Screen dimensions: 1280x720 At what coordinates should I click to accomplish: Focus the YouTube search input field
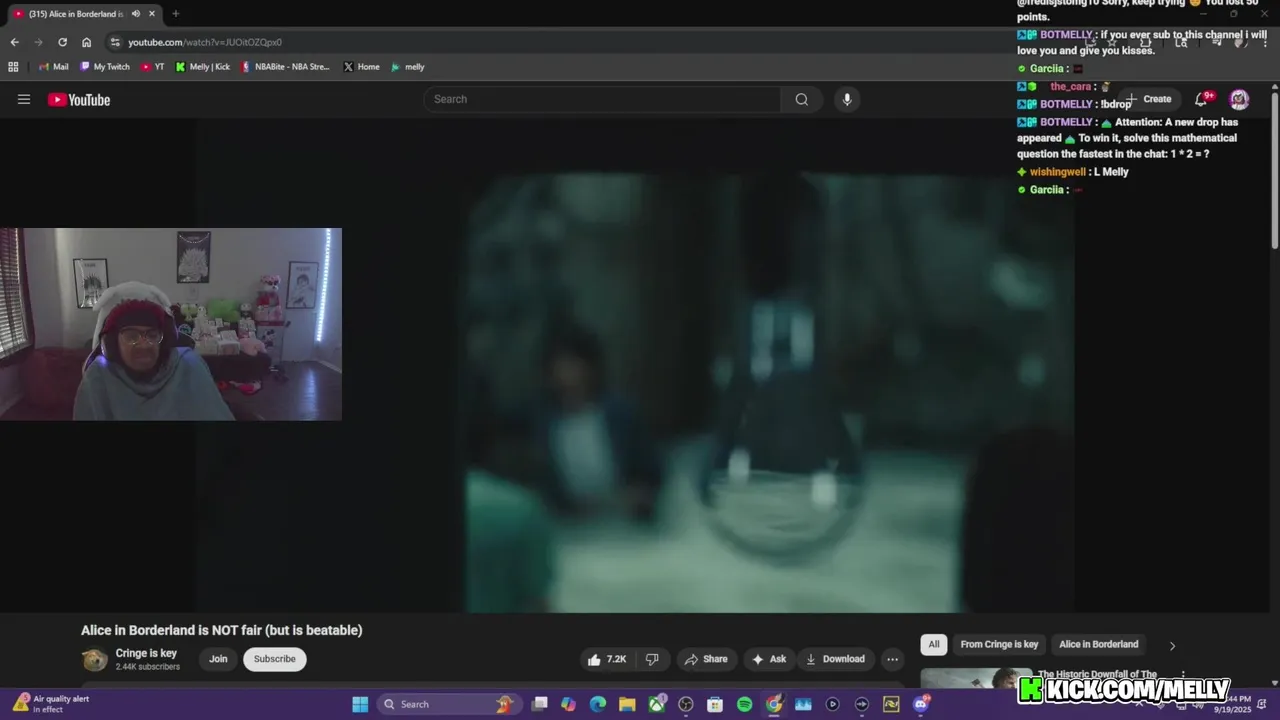[x=602, y=99]
